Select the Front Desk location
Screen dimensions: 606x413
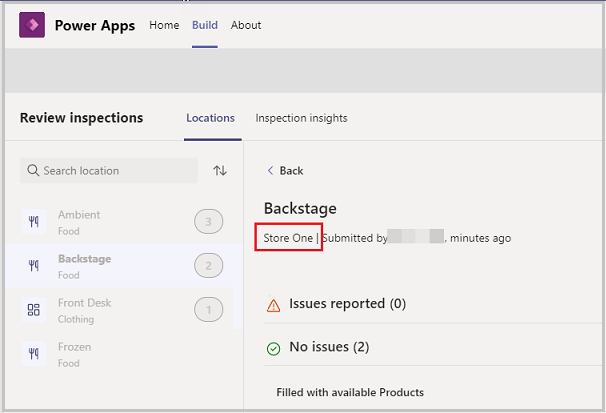tap(122, 310)
